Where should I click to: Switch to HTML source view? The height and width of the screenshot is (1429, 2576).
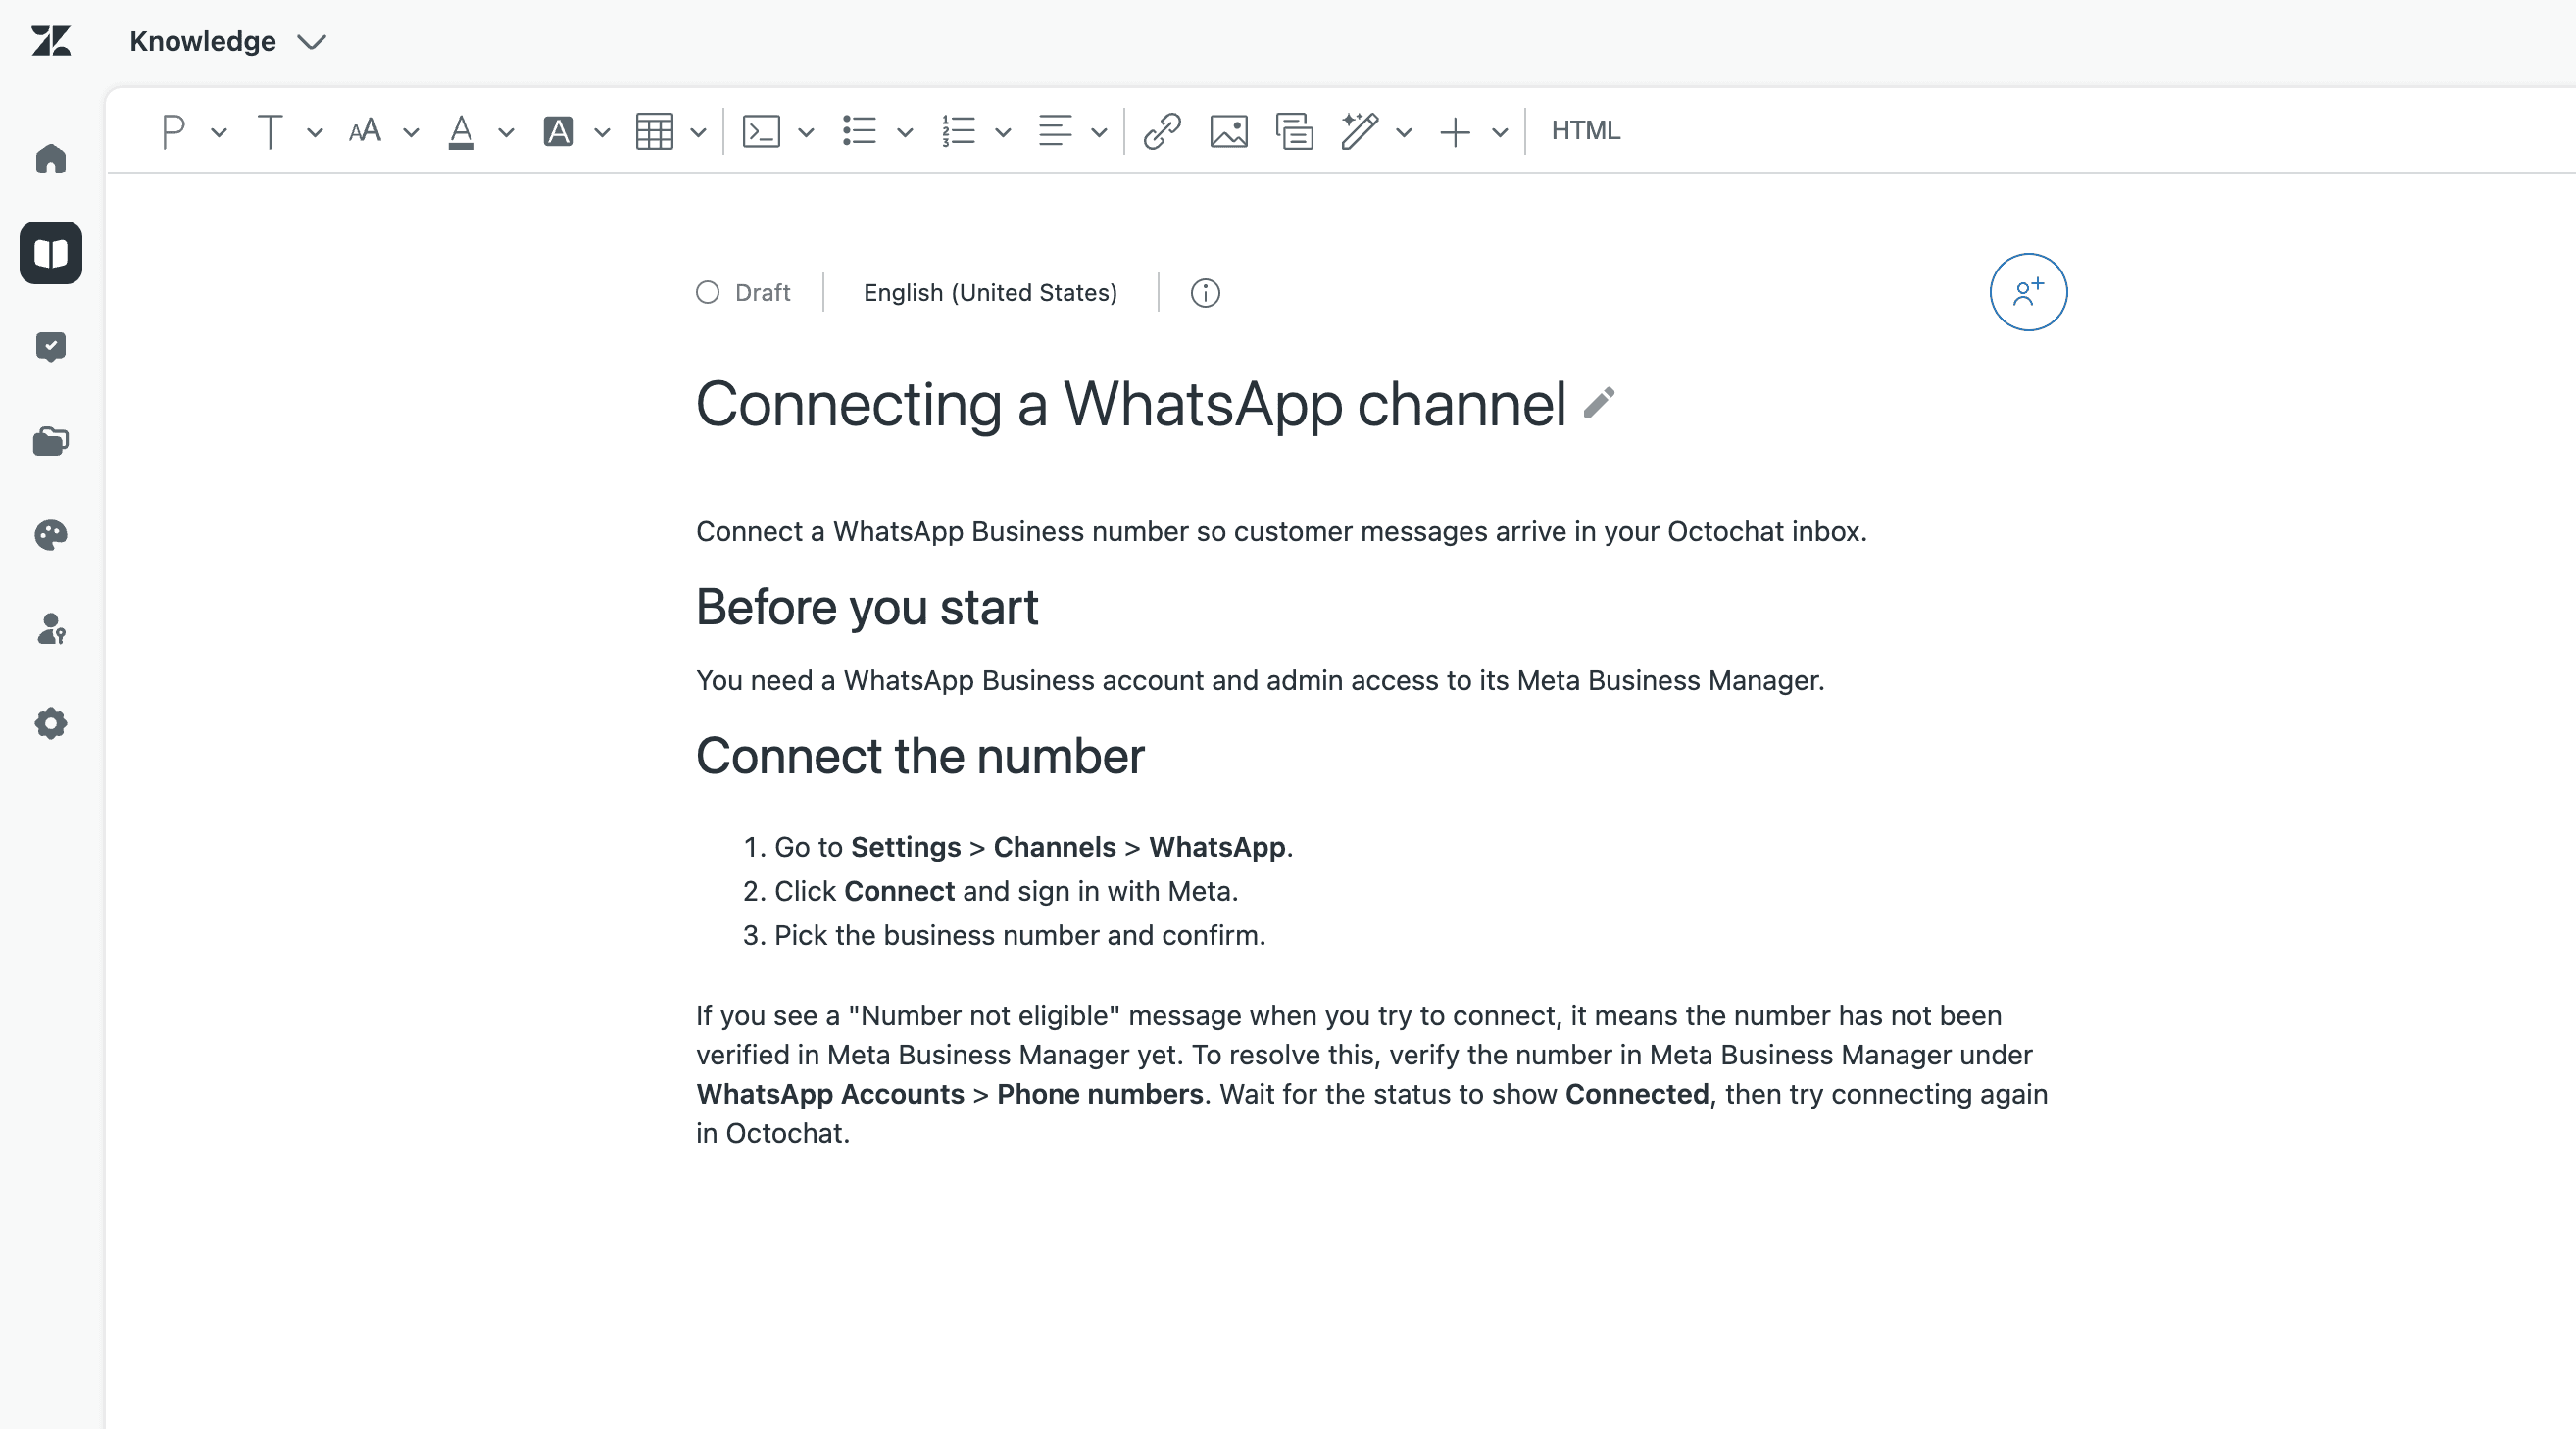tap(1586, 131)
